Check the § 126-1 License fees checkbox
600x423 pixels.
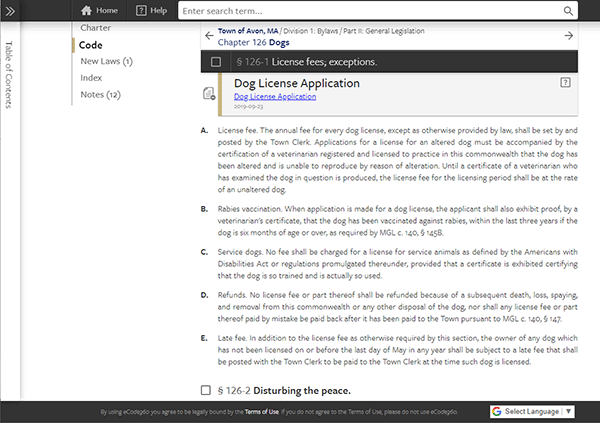pos(216,62)
